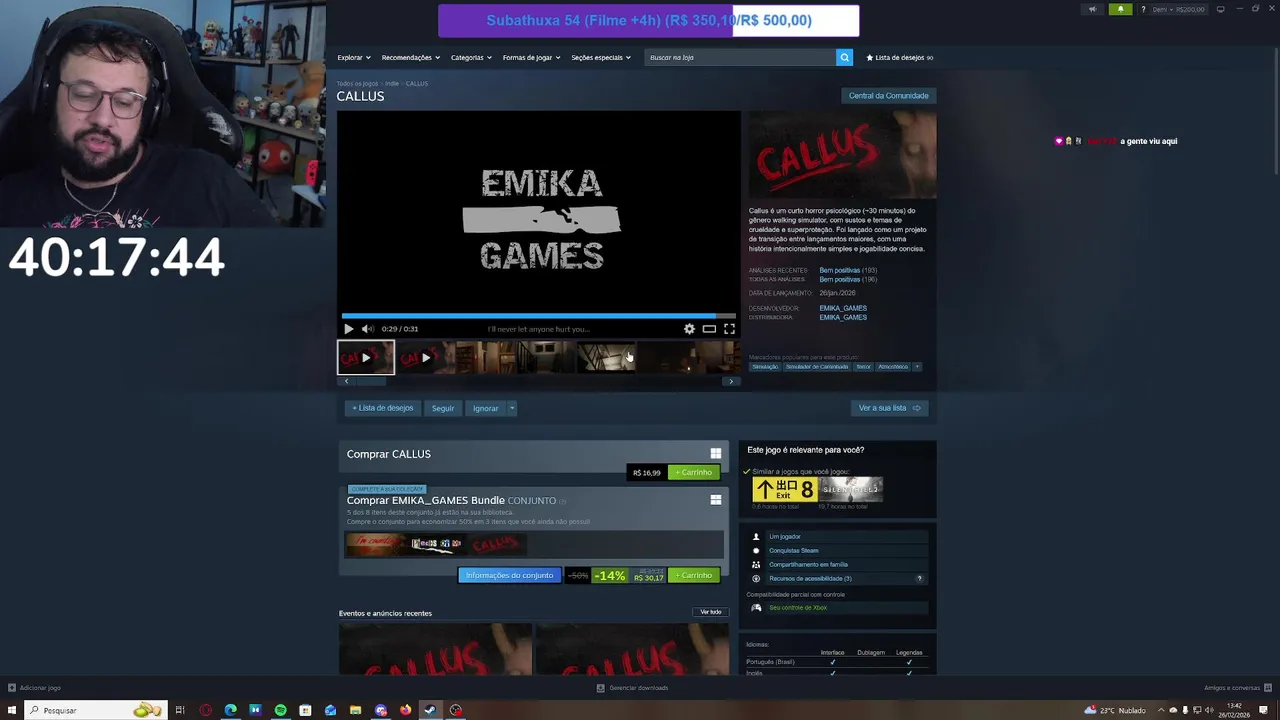Screen dimensions: 1280x720
Task: Select the first trailer thumbnail
Action: (366, 357)
